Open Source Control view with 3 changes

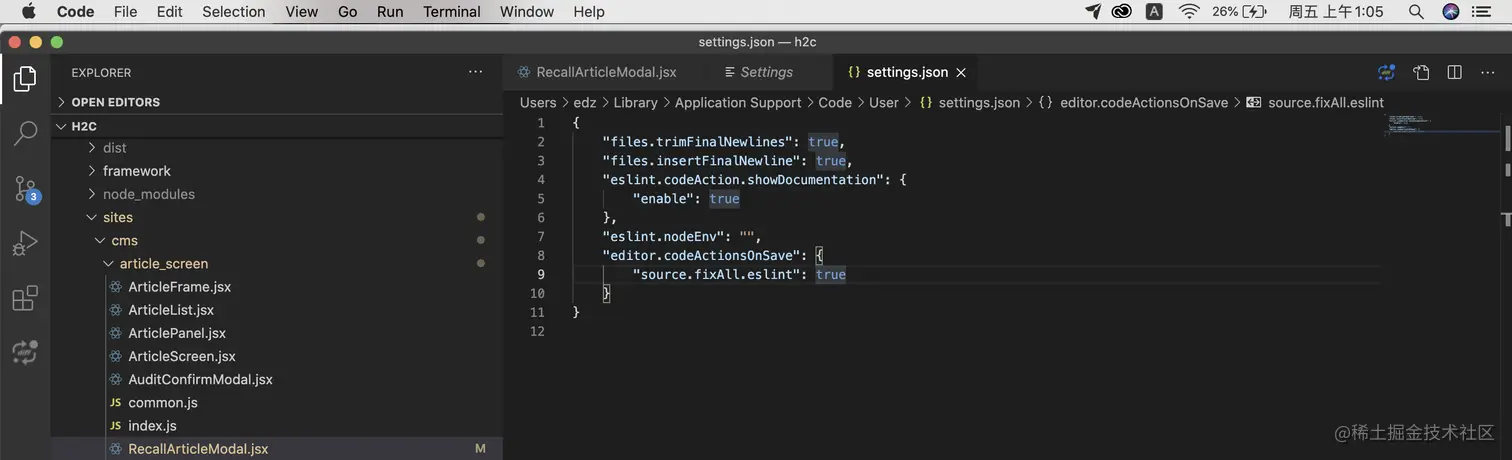tap(25, 189)
